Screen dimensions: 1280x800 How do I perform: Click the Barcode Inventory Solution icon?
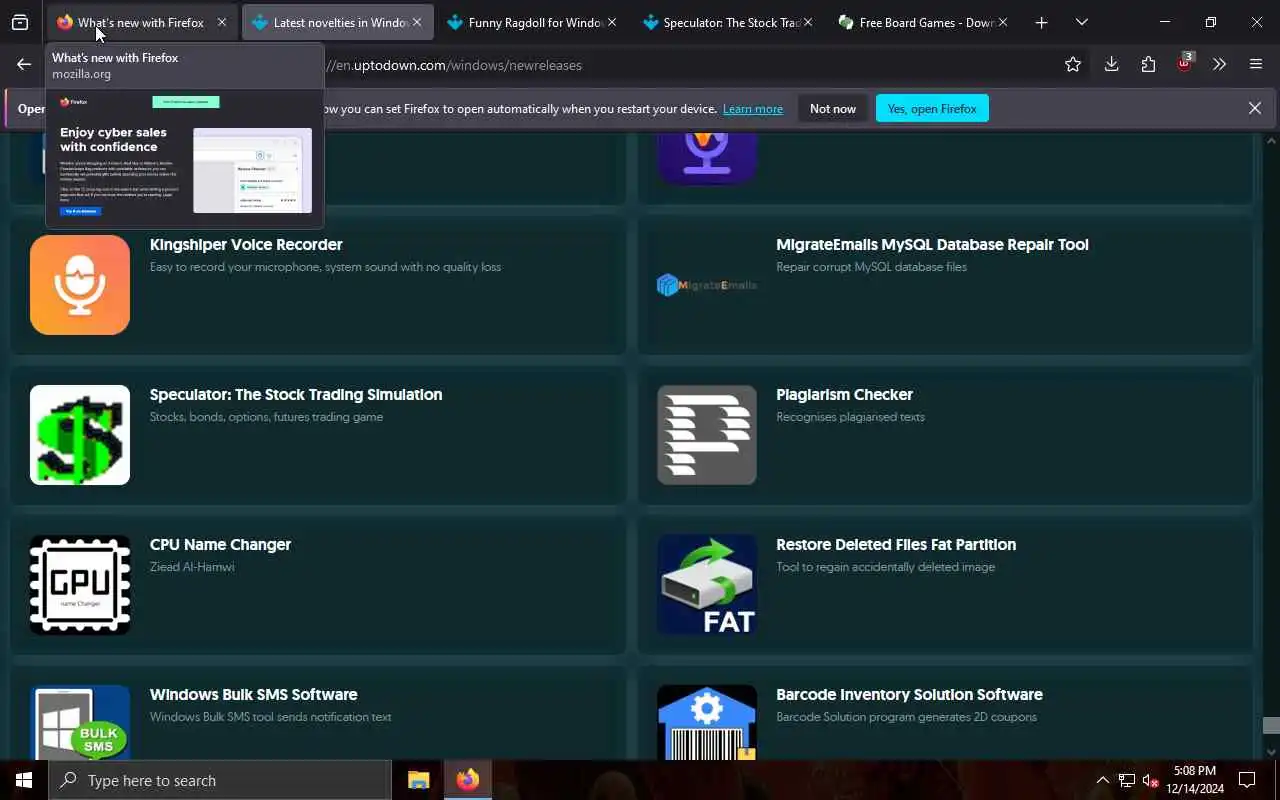click(707, 722)
